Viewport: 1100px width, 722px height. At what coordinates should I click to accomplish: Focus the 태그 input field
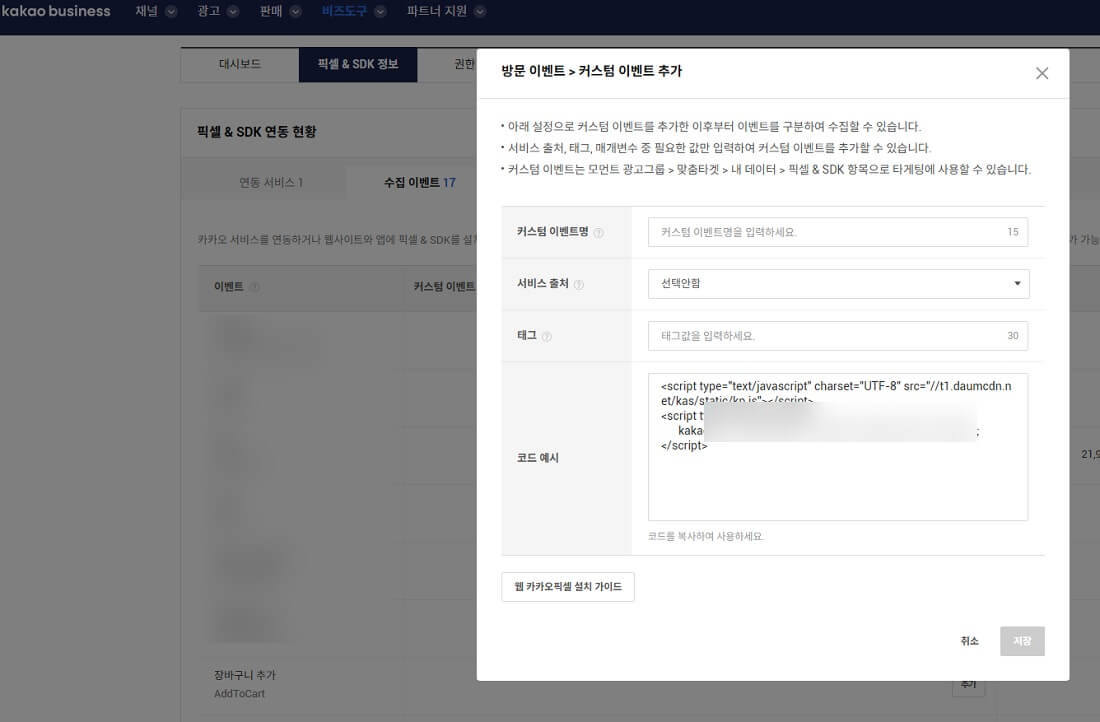tap(838, 336)
